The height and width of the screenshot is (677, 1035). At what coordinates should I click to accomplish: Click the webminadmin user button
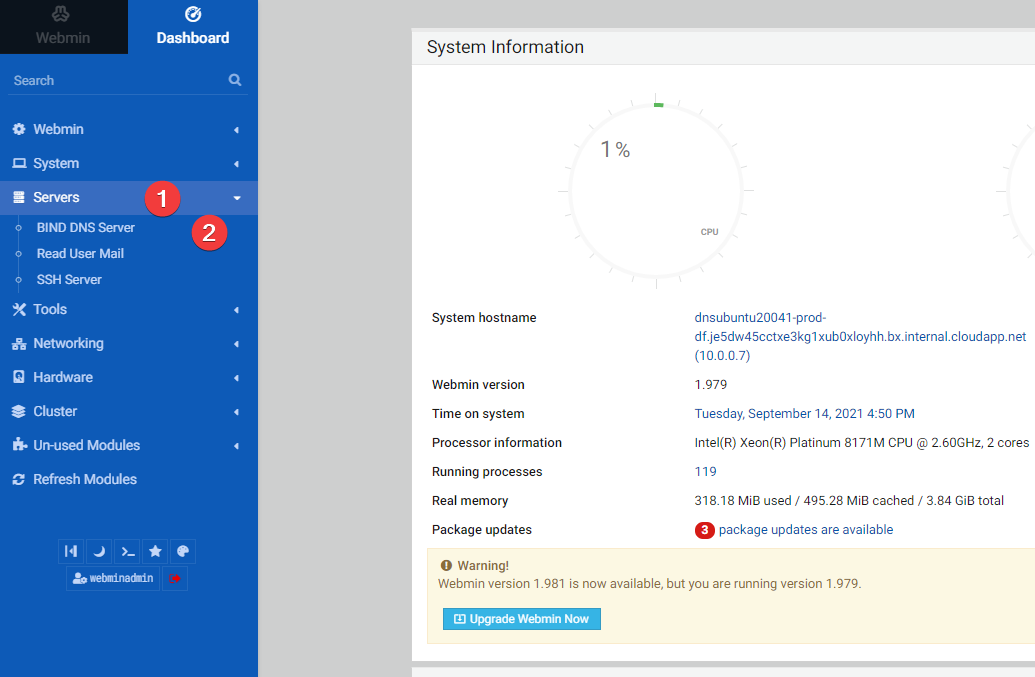[x=113, y=579]
